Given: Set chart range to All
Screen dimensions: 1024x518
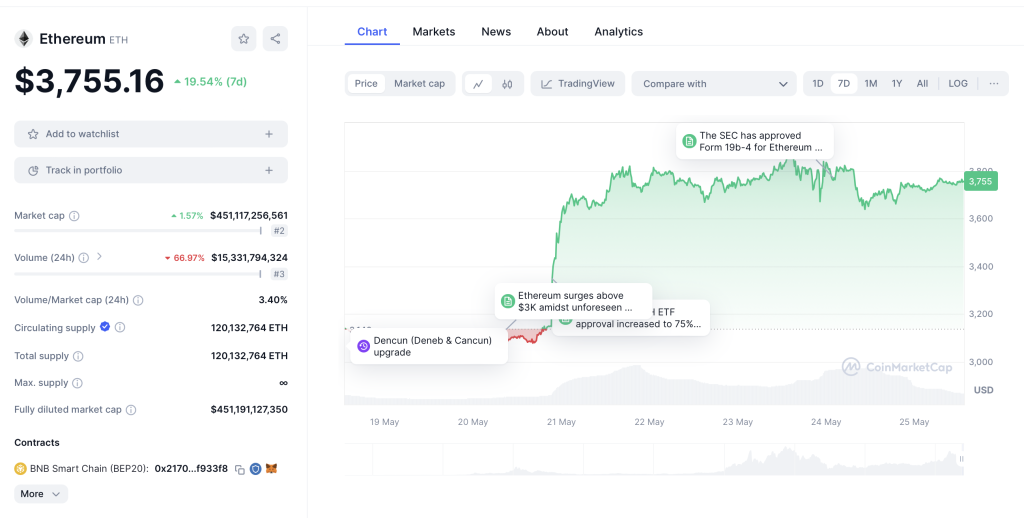Looking at the screenshot, I should (922, 84).
